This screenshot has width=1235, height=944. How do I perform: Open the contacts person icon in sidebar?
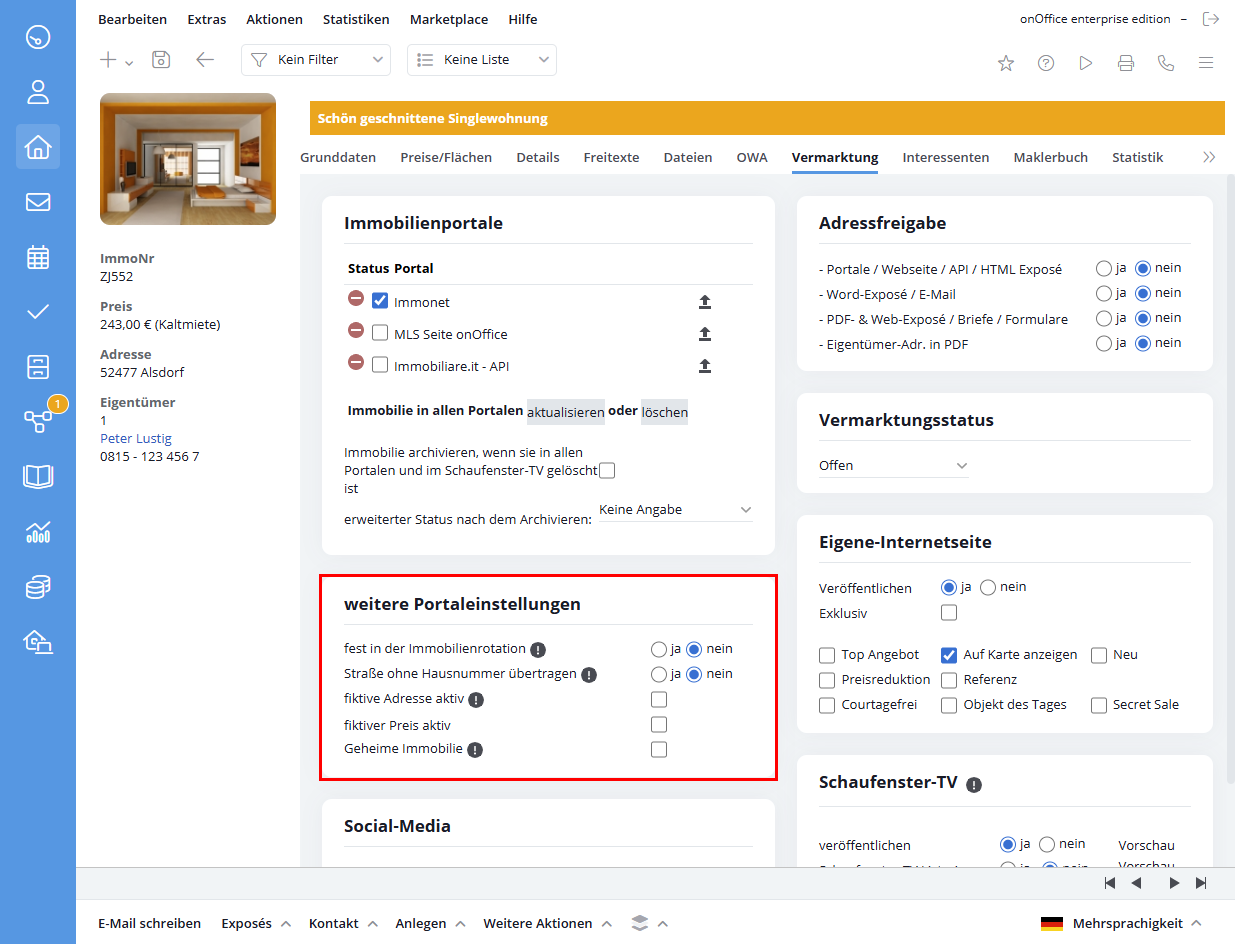click(38, 93)
